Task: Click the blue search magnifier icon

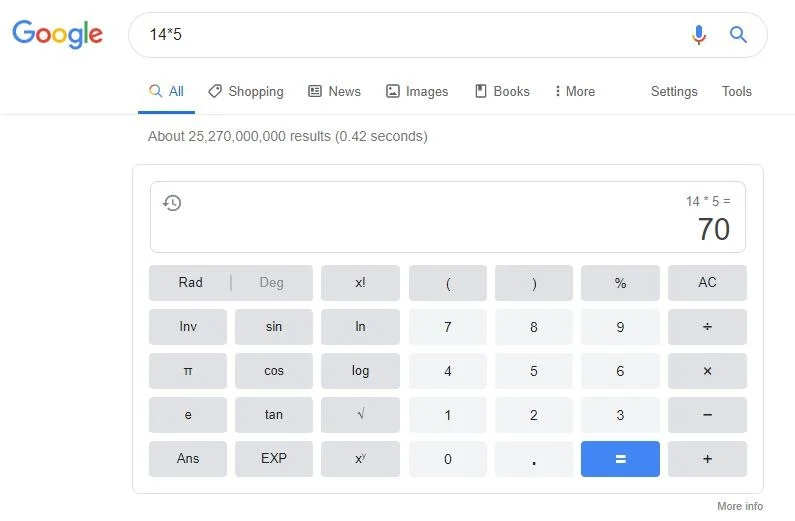Action: (738, 35)
